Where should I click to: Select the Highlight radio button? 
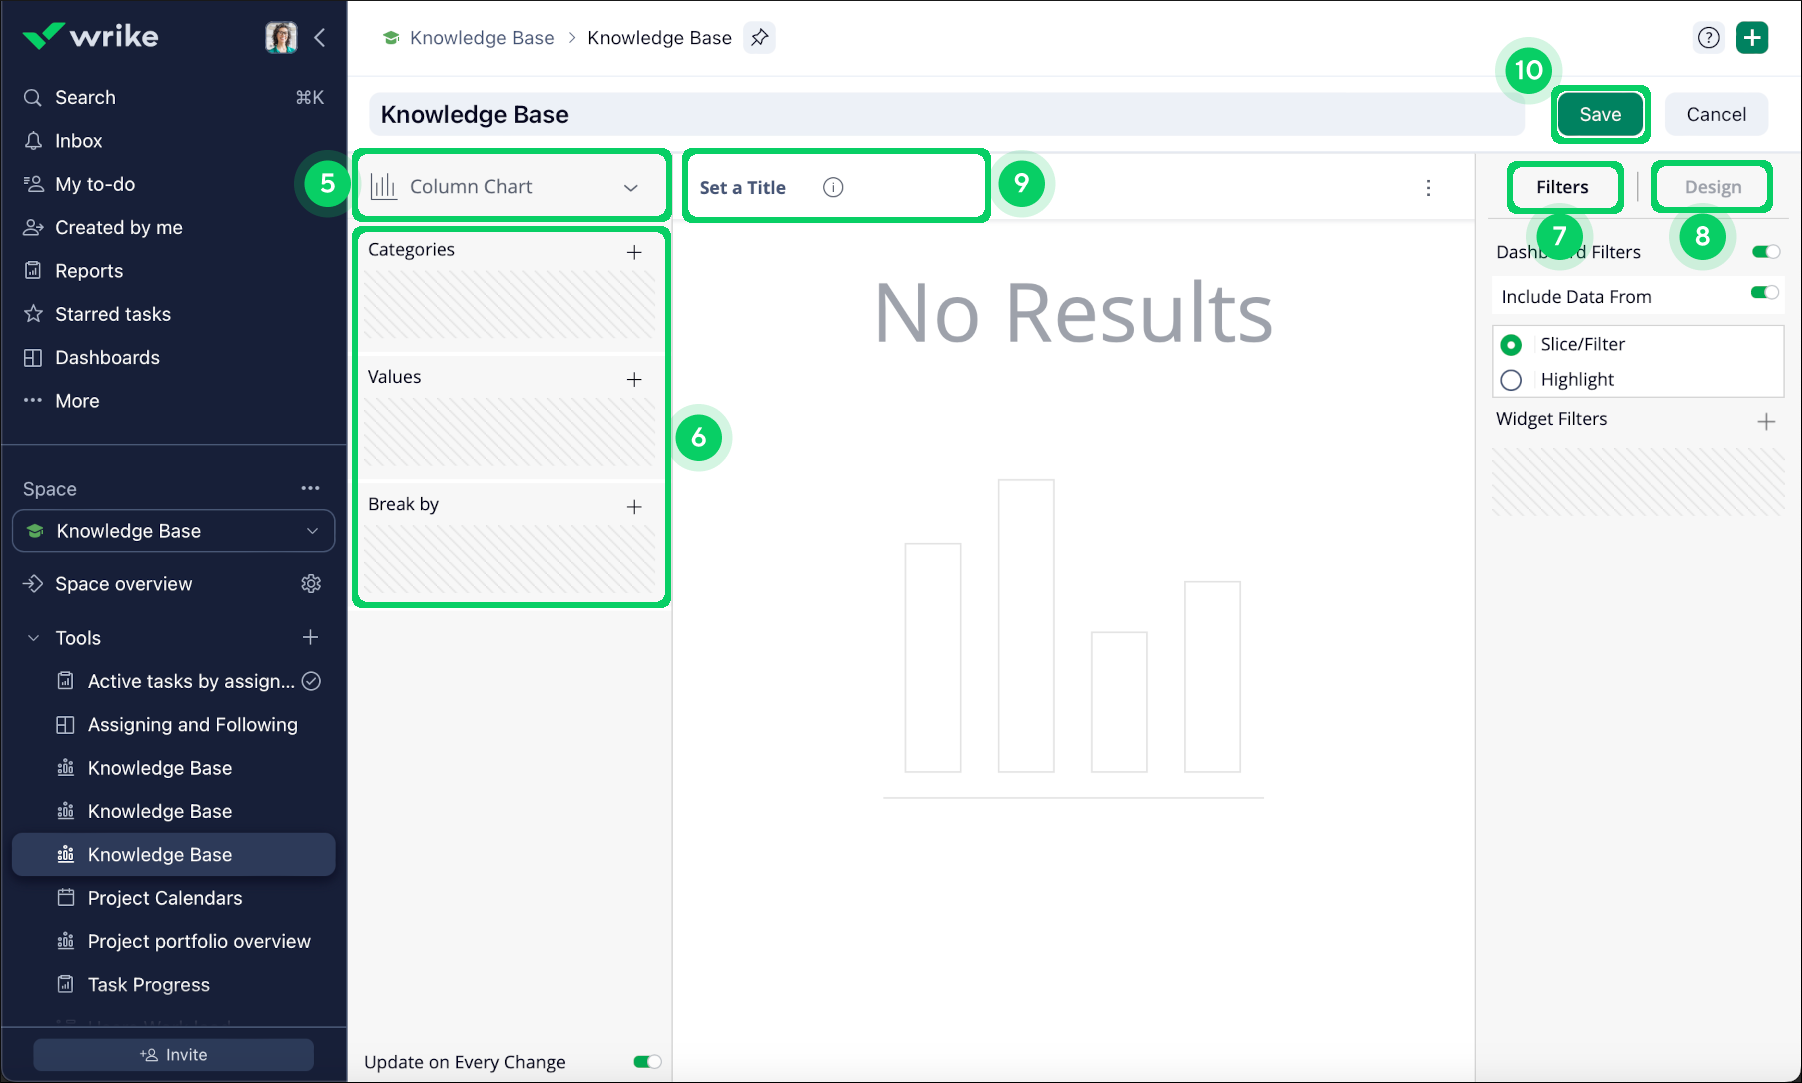(x=1511, y=380)
